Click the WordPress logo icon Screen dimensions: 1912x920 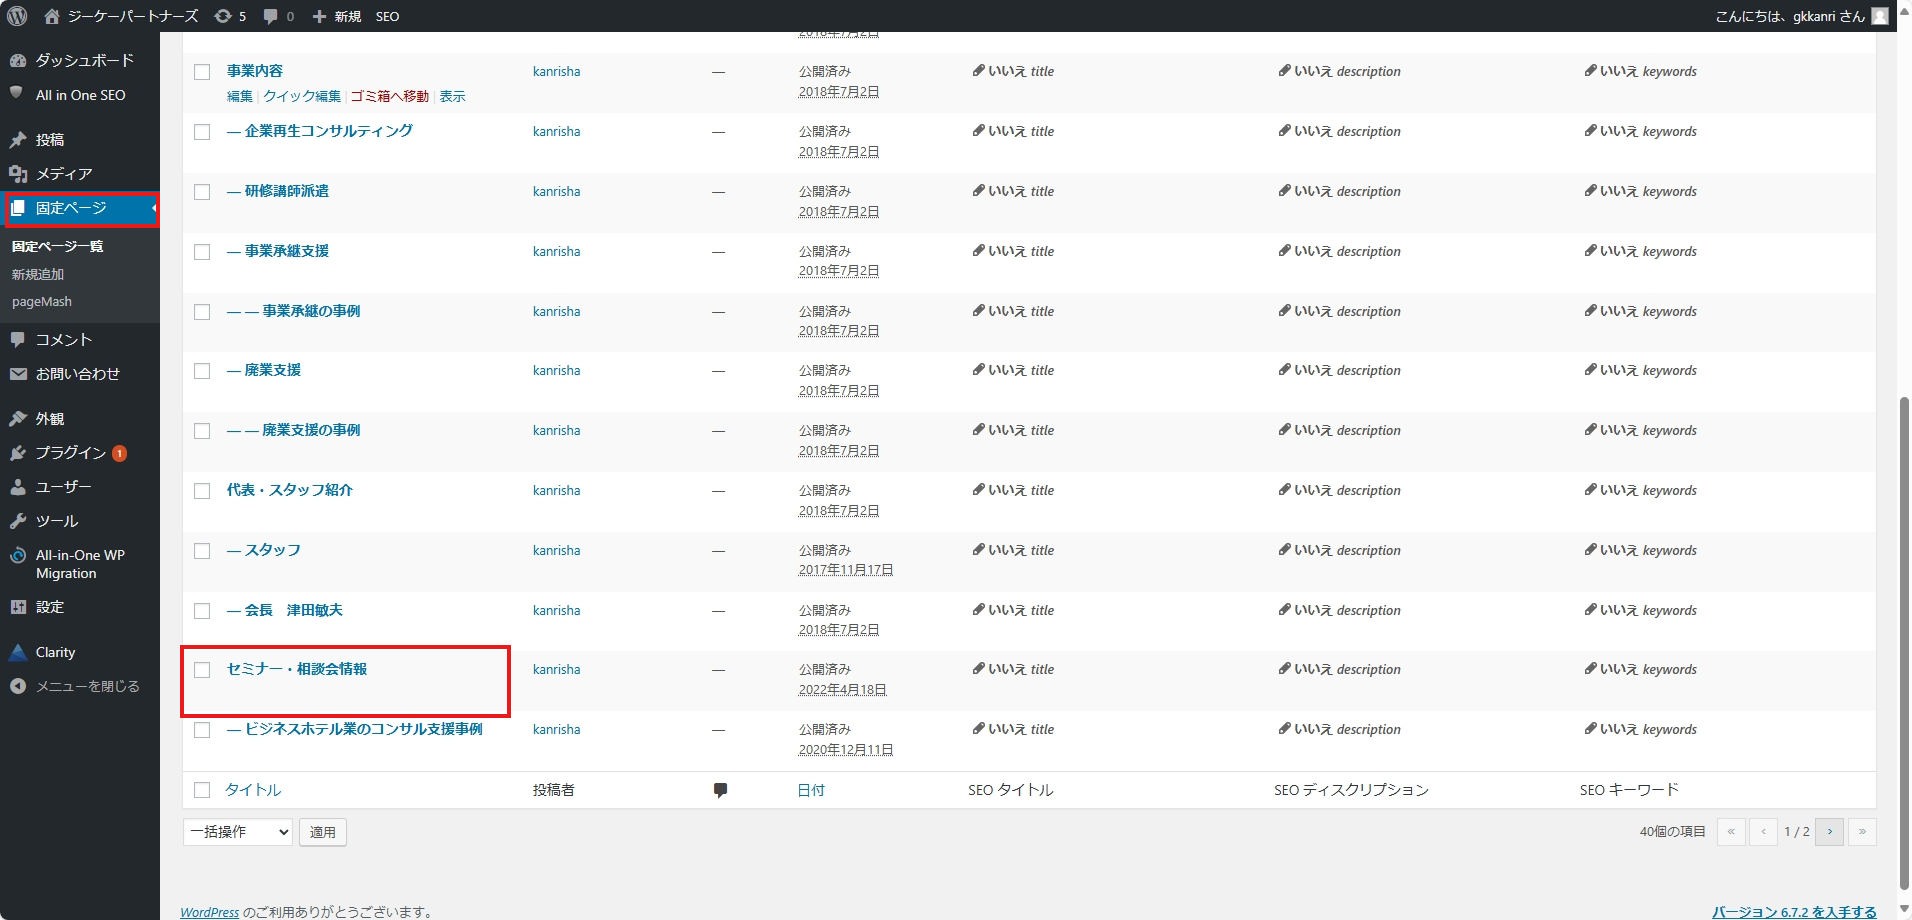pyautogui.click(x=17, y=16)
